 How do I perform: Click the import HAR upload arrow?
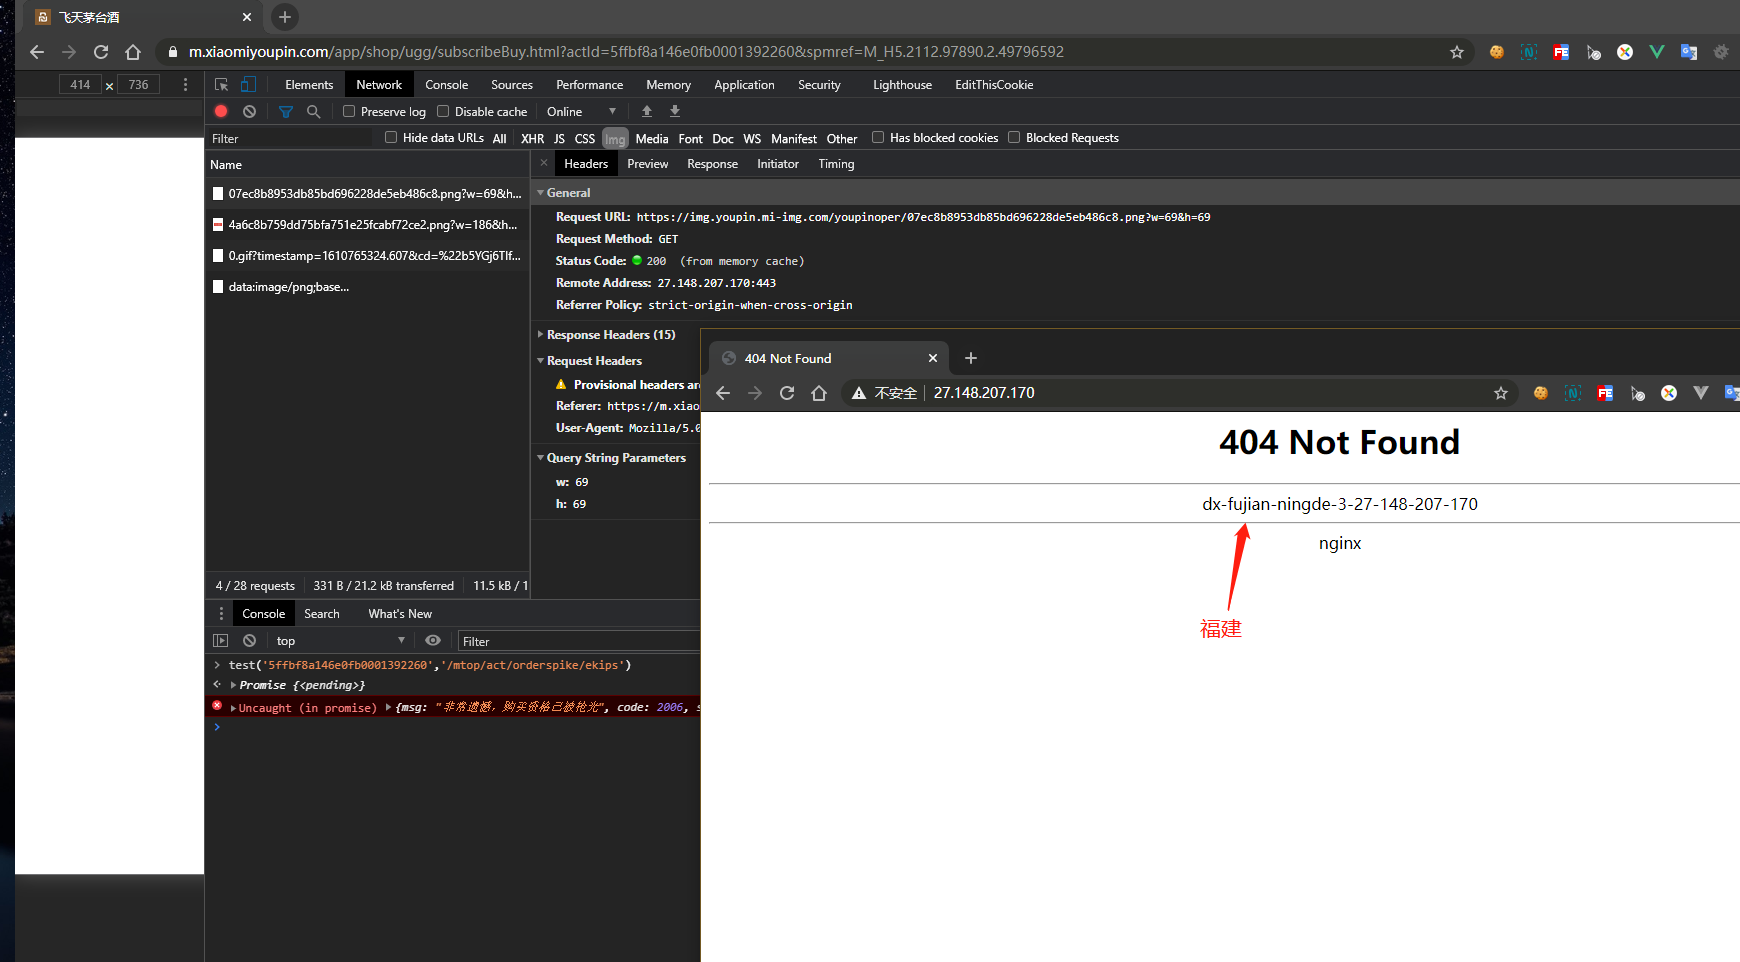pyautogui.click(x=647, y=111)
